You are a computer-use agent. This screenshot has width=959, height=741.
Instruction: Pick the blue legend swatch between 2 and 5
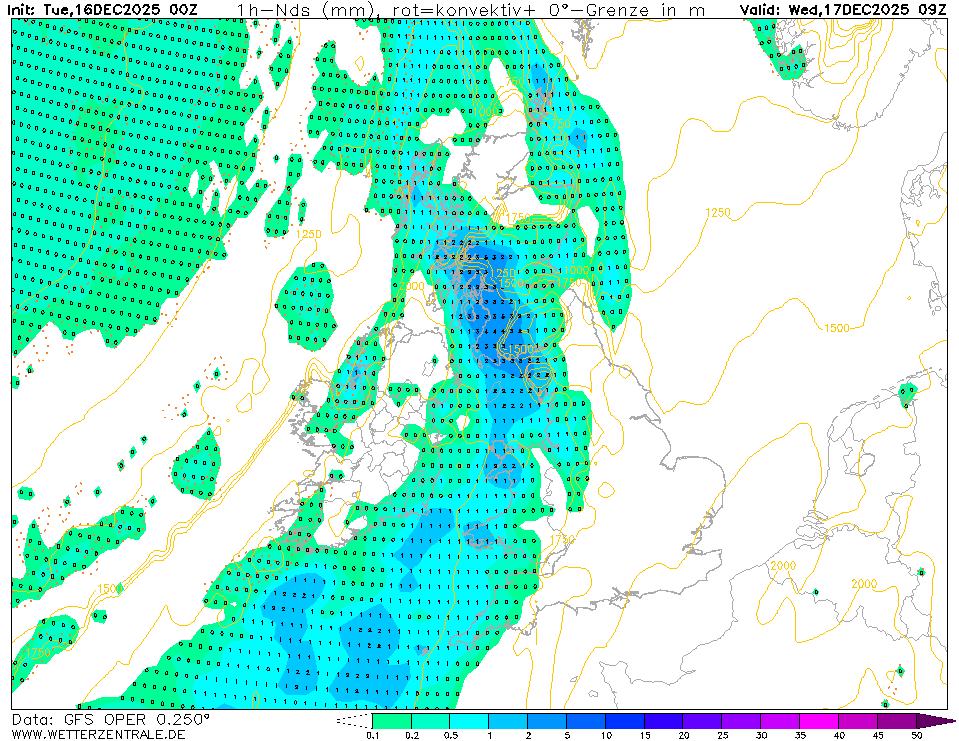click(547, 721)
